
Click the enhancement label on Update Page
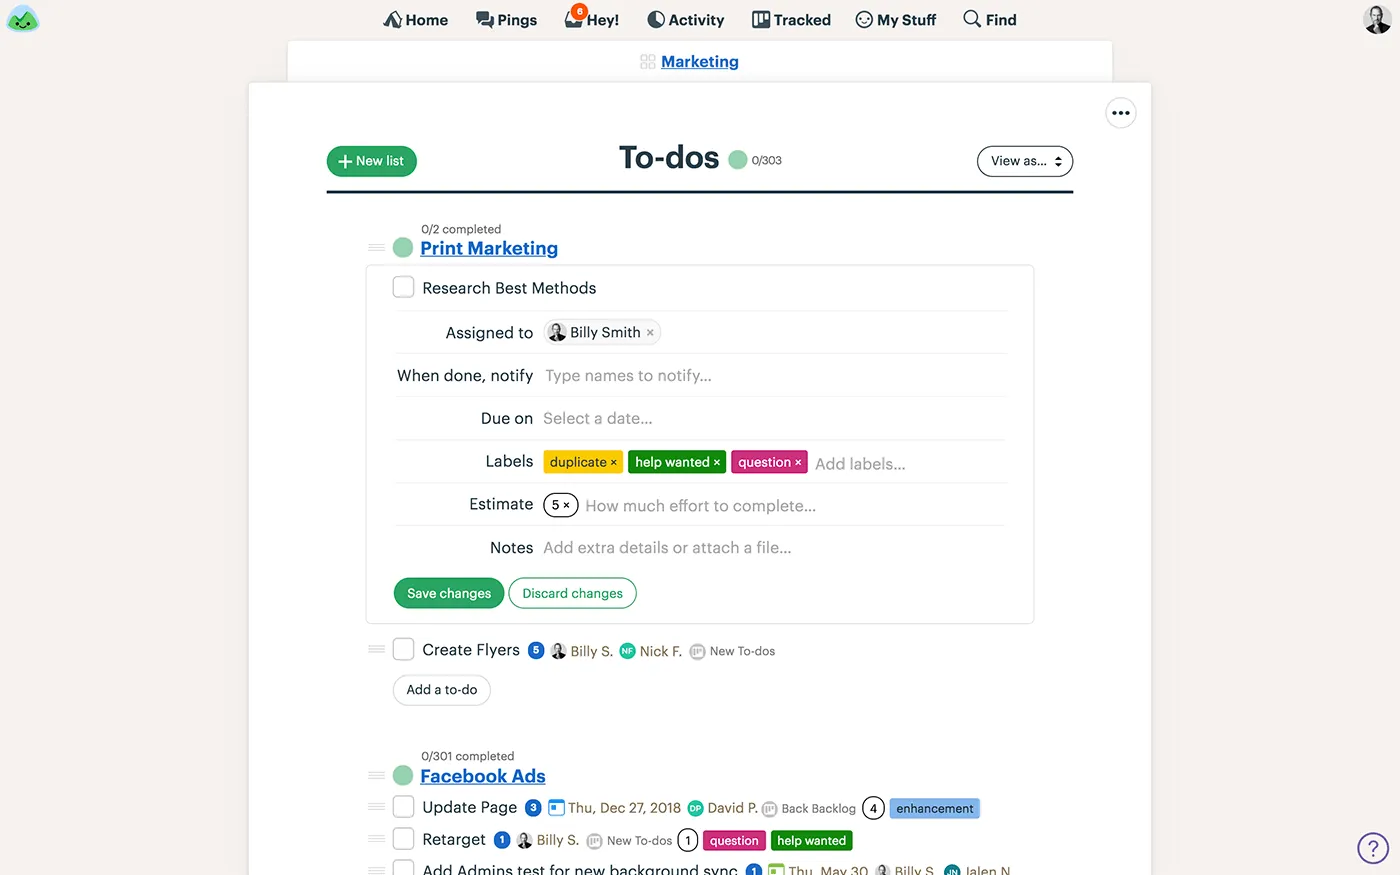point(934,808)
